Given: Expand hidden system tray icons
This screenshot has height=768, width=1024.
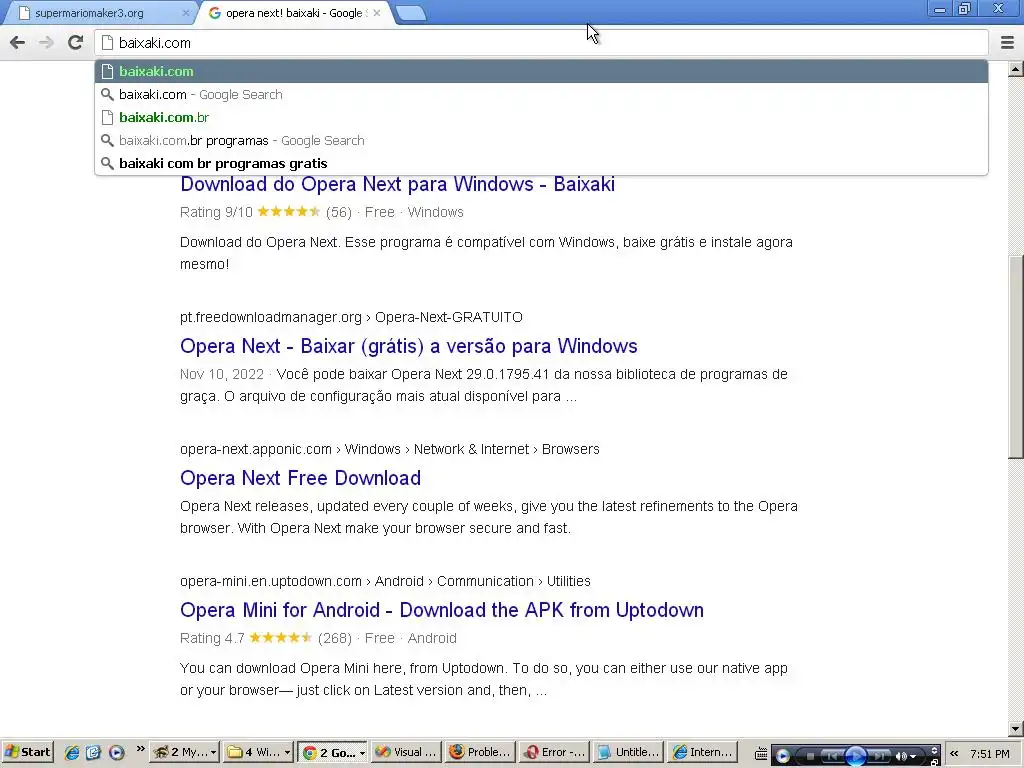Looking at the screenshot, I should coord(954,754).
